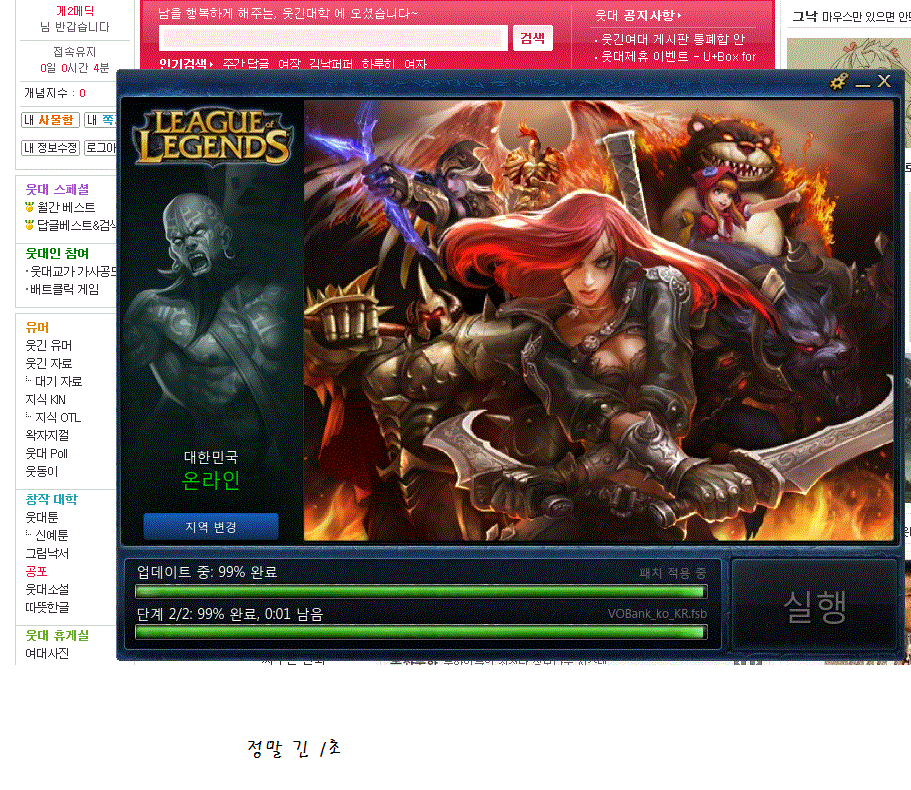This screenshot has height=790, width=911.
Task: Open the 웃긴여대 게시판 통폐합 notice
Action: [x=672, y=39]
